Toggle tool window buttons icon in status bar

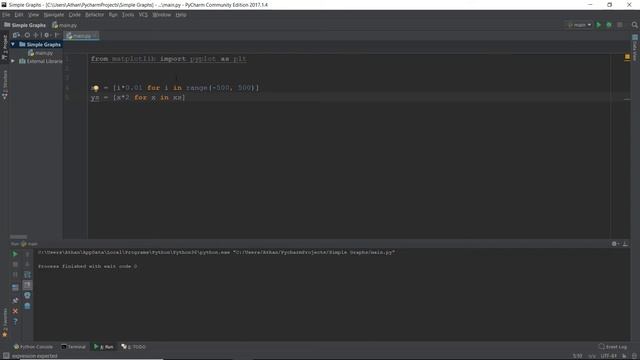tap(6, 356)
